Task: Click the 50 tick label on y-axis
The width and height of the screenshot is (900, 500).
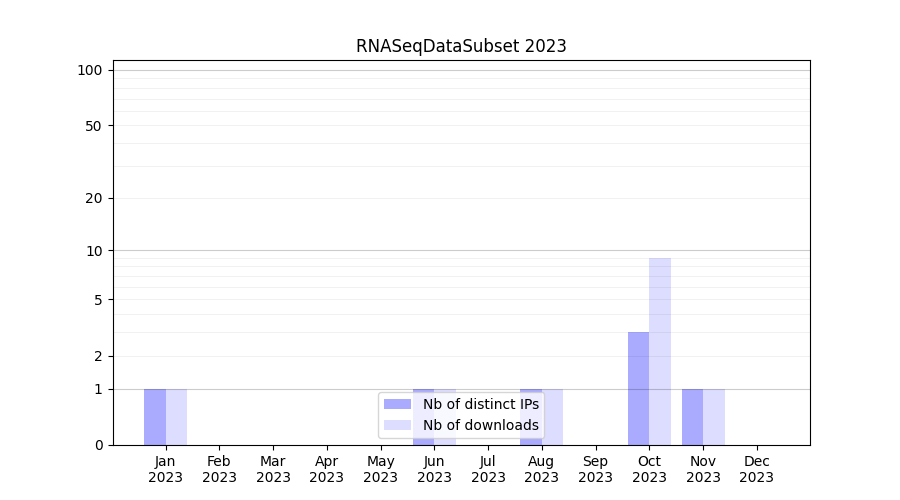Action: [94, 126]
